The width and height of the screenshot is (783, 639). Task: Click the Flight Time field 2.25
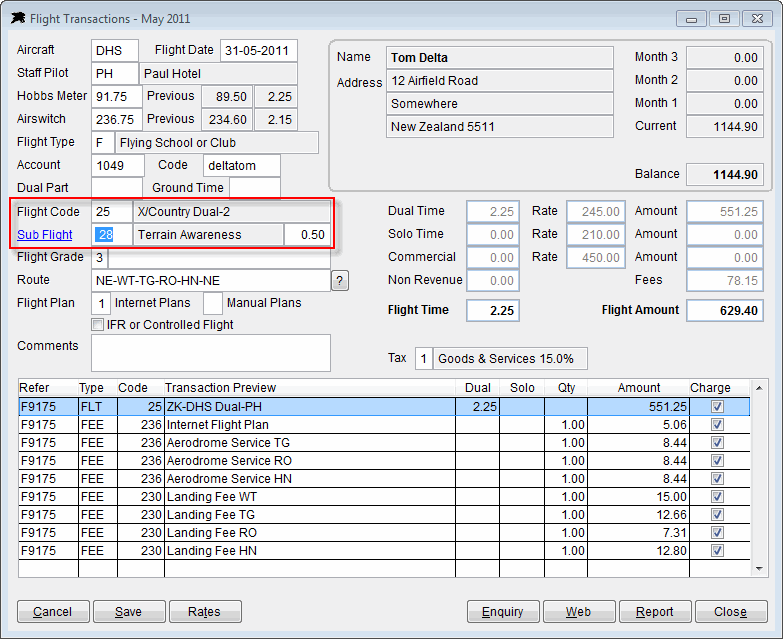point(493,311)
